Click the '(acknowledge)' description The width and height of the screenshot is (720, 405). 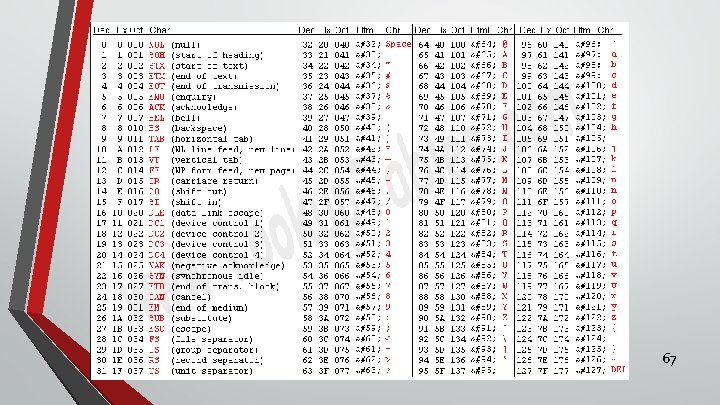click(204, 107)
